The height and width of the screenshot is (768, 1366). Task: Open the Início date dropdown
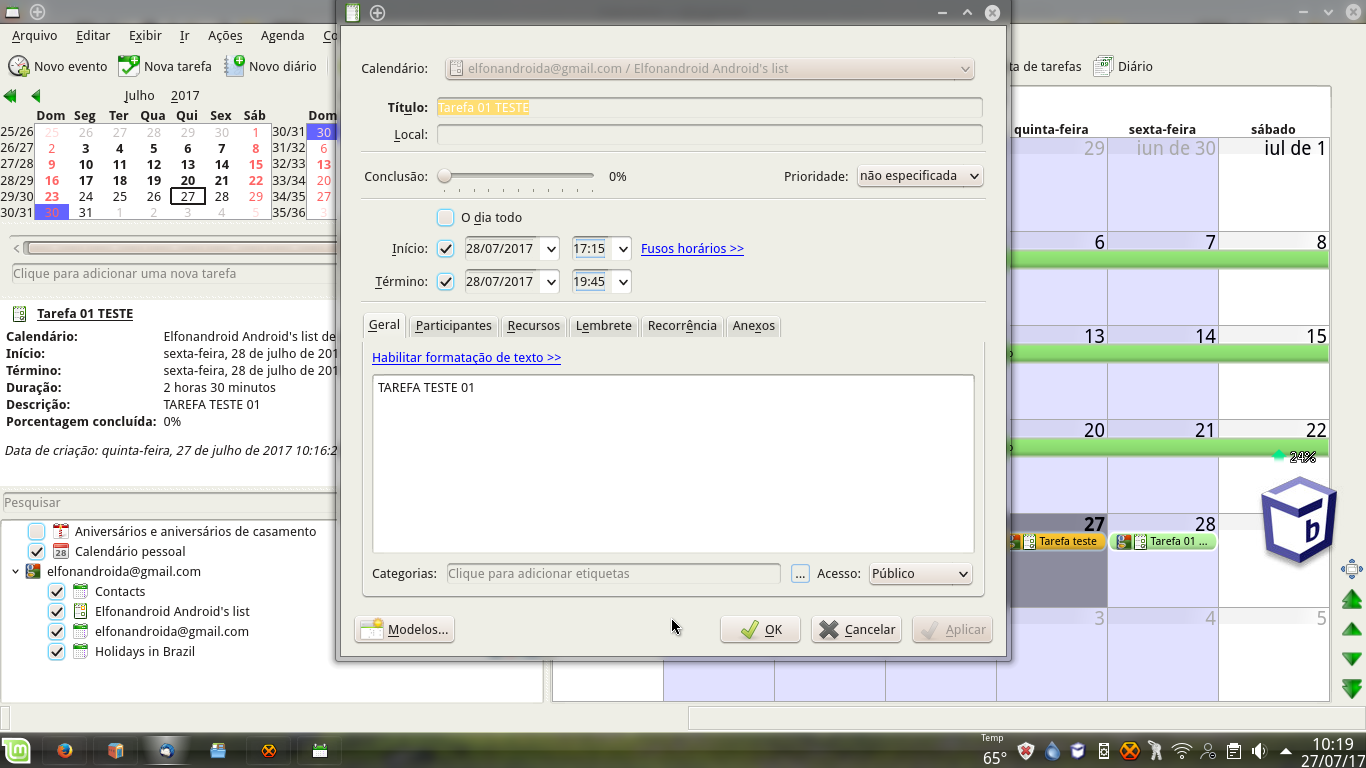[x=550, y=249]
